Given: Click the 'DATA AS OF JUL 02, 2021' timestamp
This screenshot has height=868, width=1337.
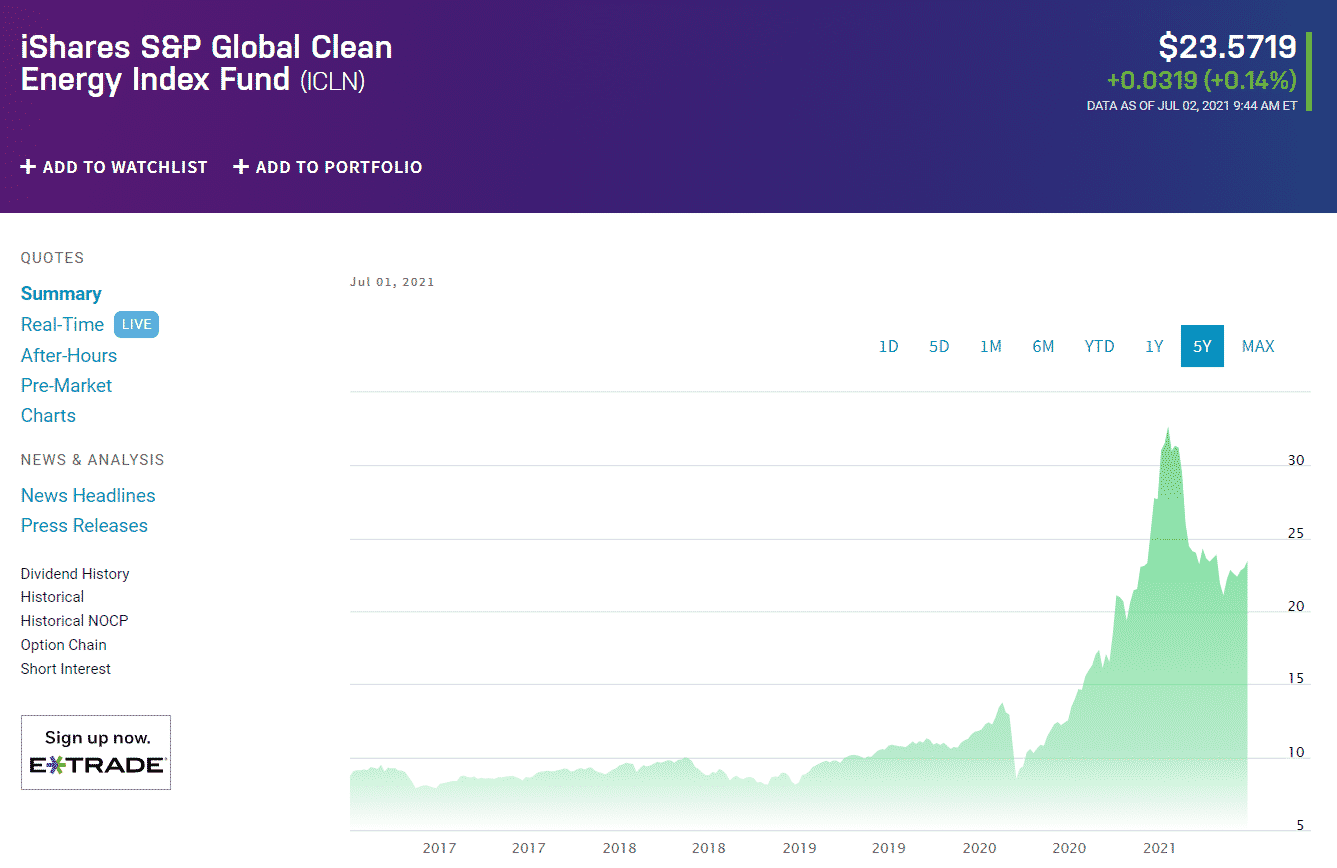Looking at the screenshot, I should click(x=1192, y=105).
